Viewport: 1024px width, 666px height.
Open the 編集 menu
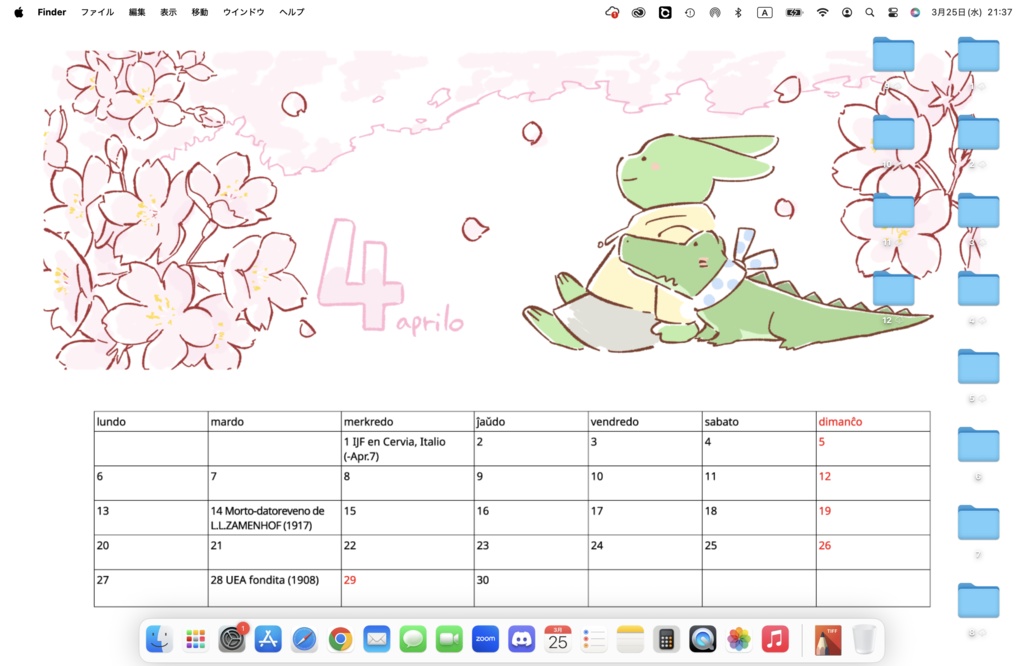click(x=137, y=12)
